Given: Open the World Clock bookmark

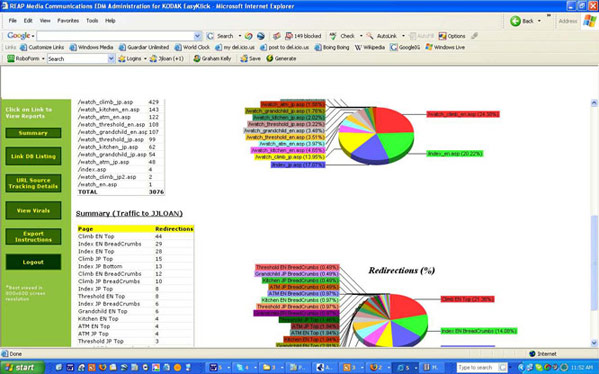Looking at the screenshot, I should point(192,47).
